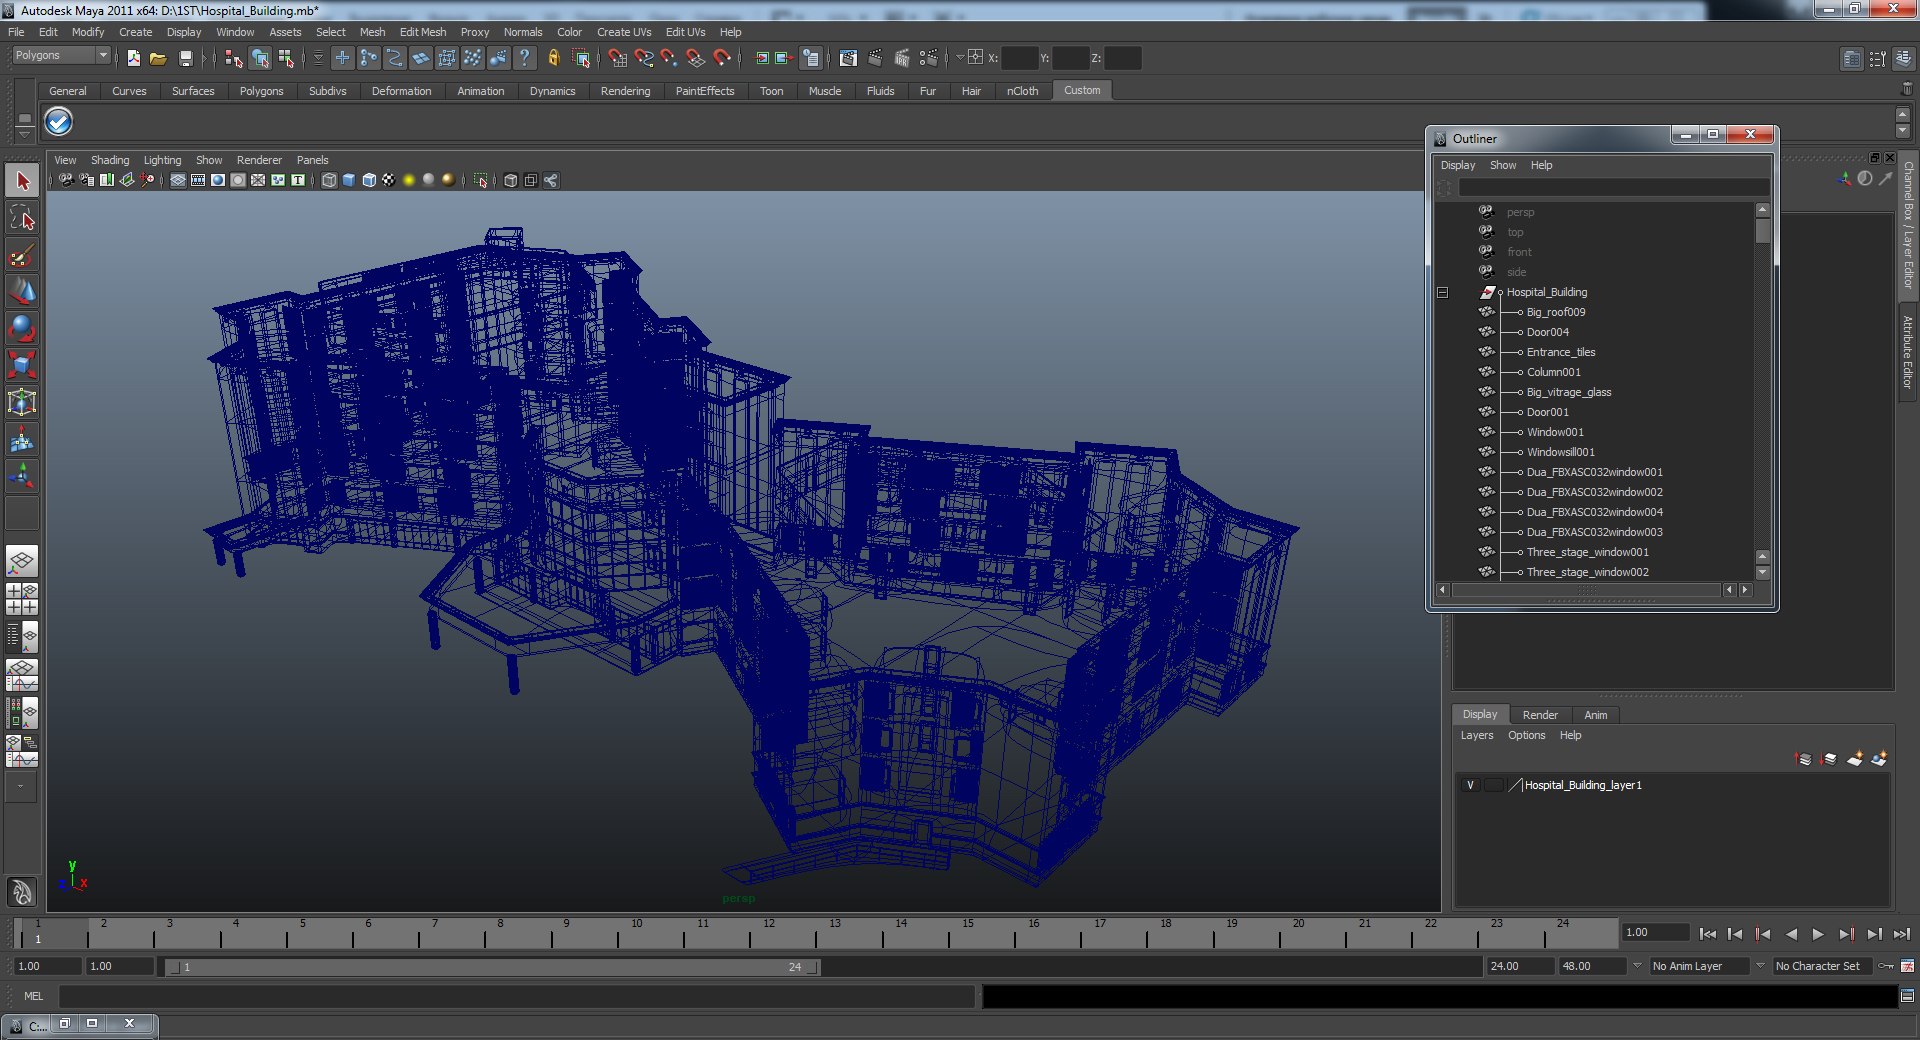Image resolution: width=1920 pixels, height=1040 pixels.
Task: Toggle visibility V of Hospital_Building_layer1
Action: click(x=1470, y=785)
